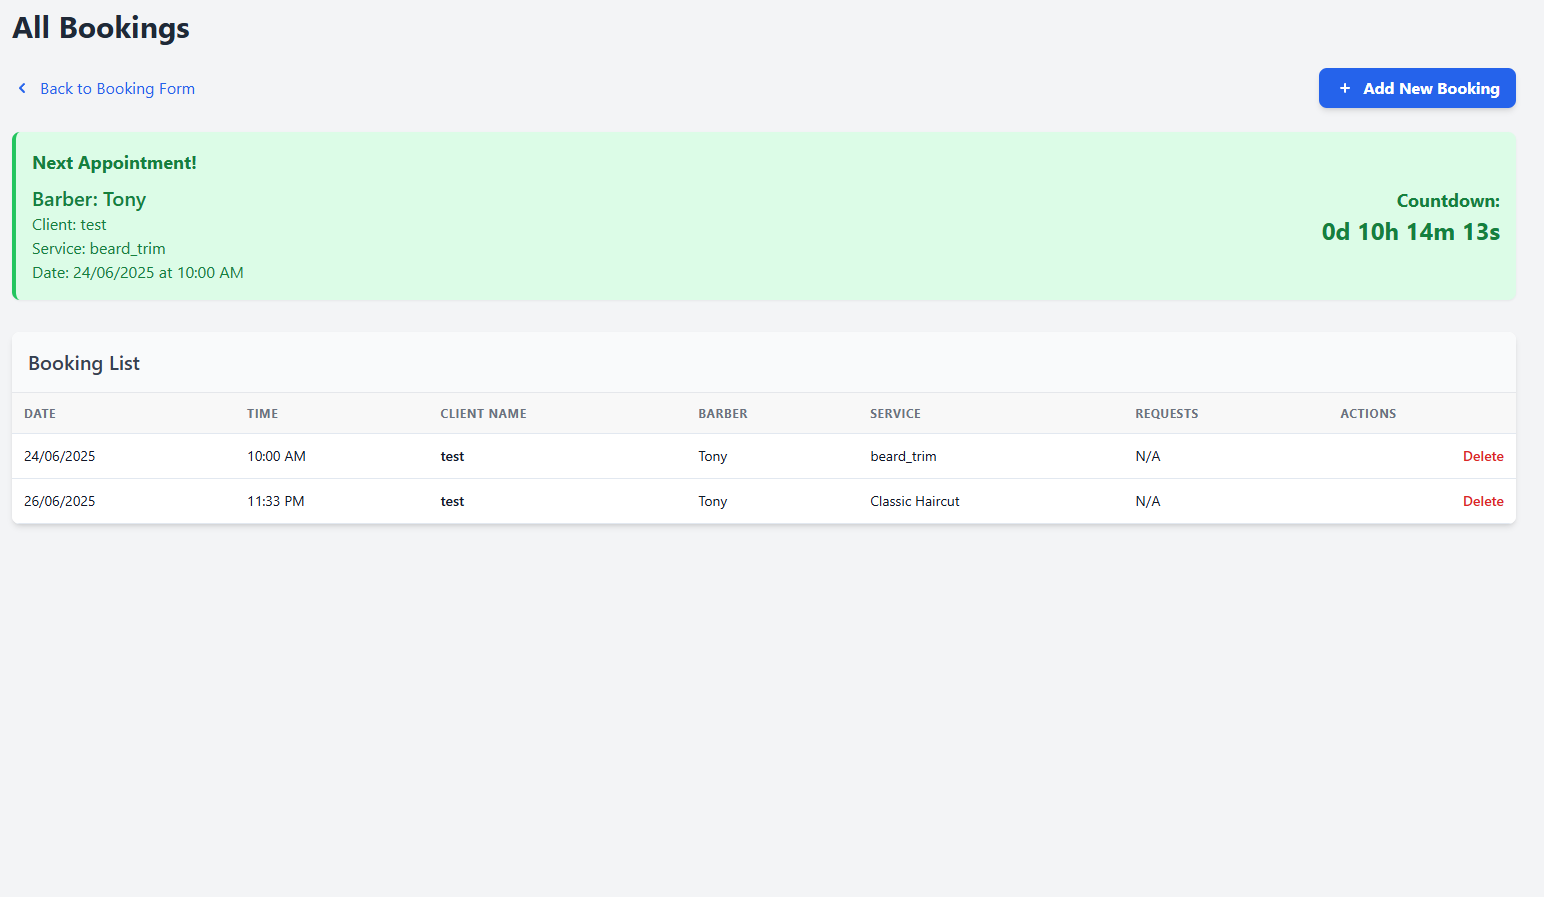This screenshot has height=897, width=1544.
Task: Click the 11:33 PM time cell
Action: pos(276,501)
